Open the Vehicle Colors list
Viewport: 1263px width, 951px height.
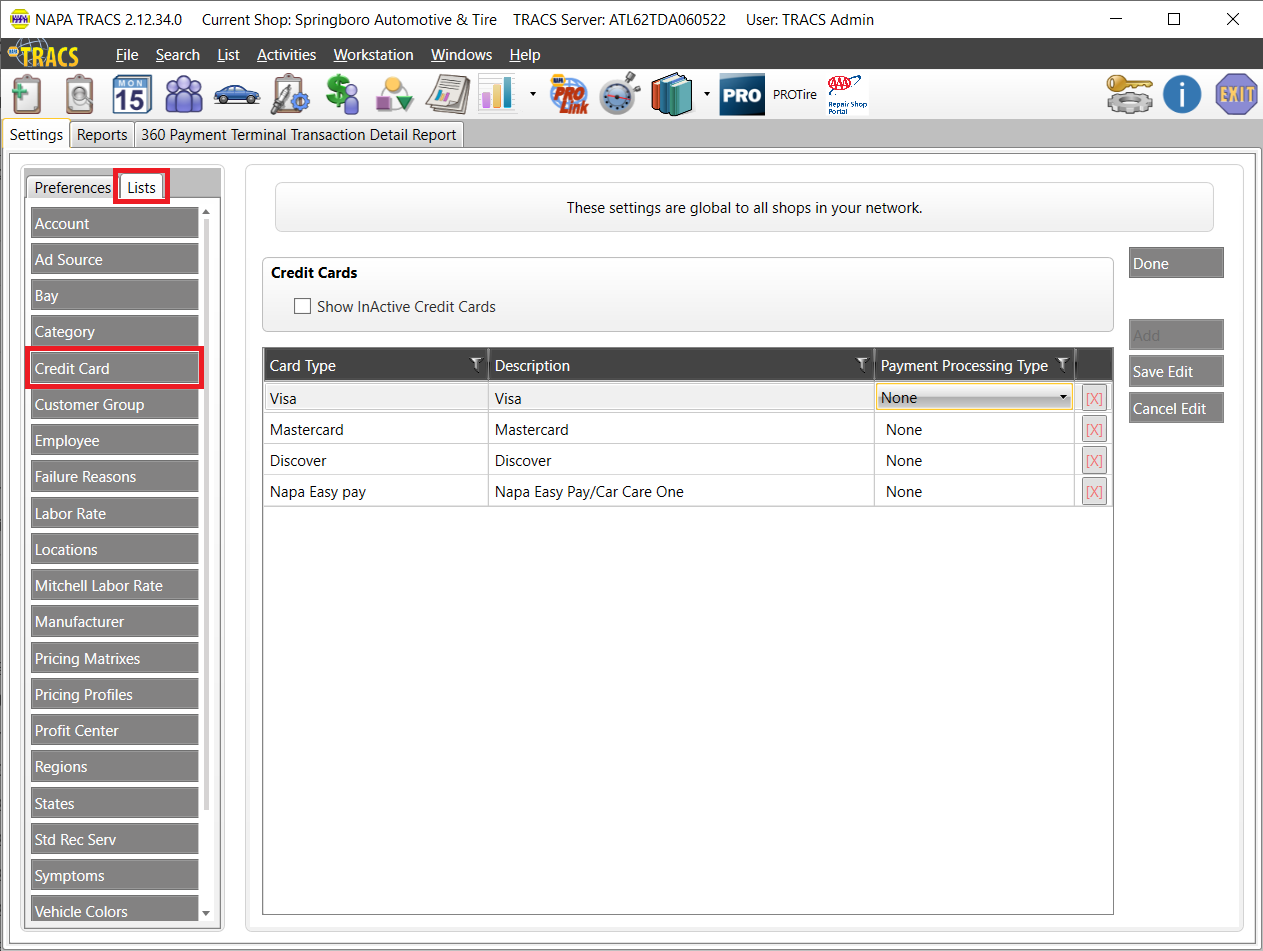[115, 910]
